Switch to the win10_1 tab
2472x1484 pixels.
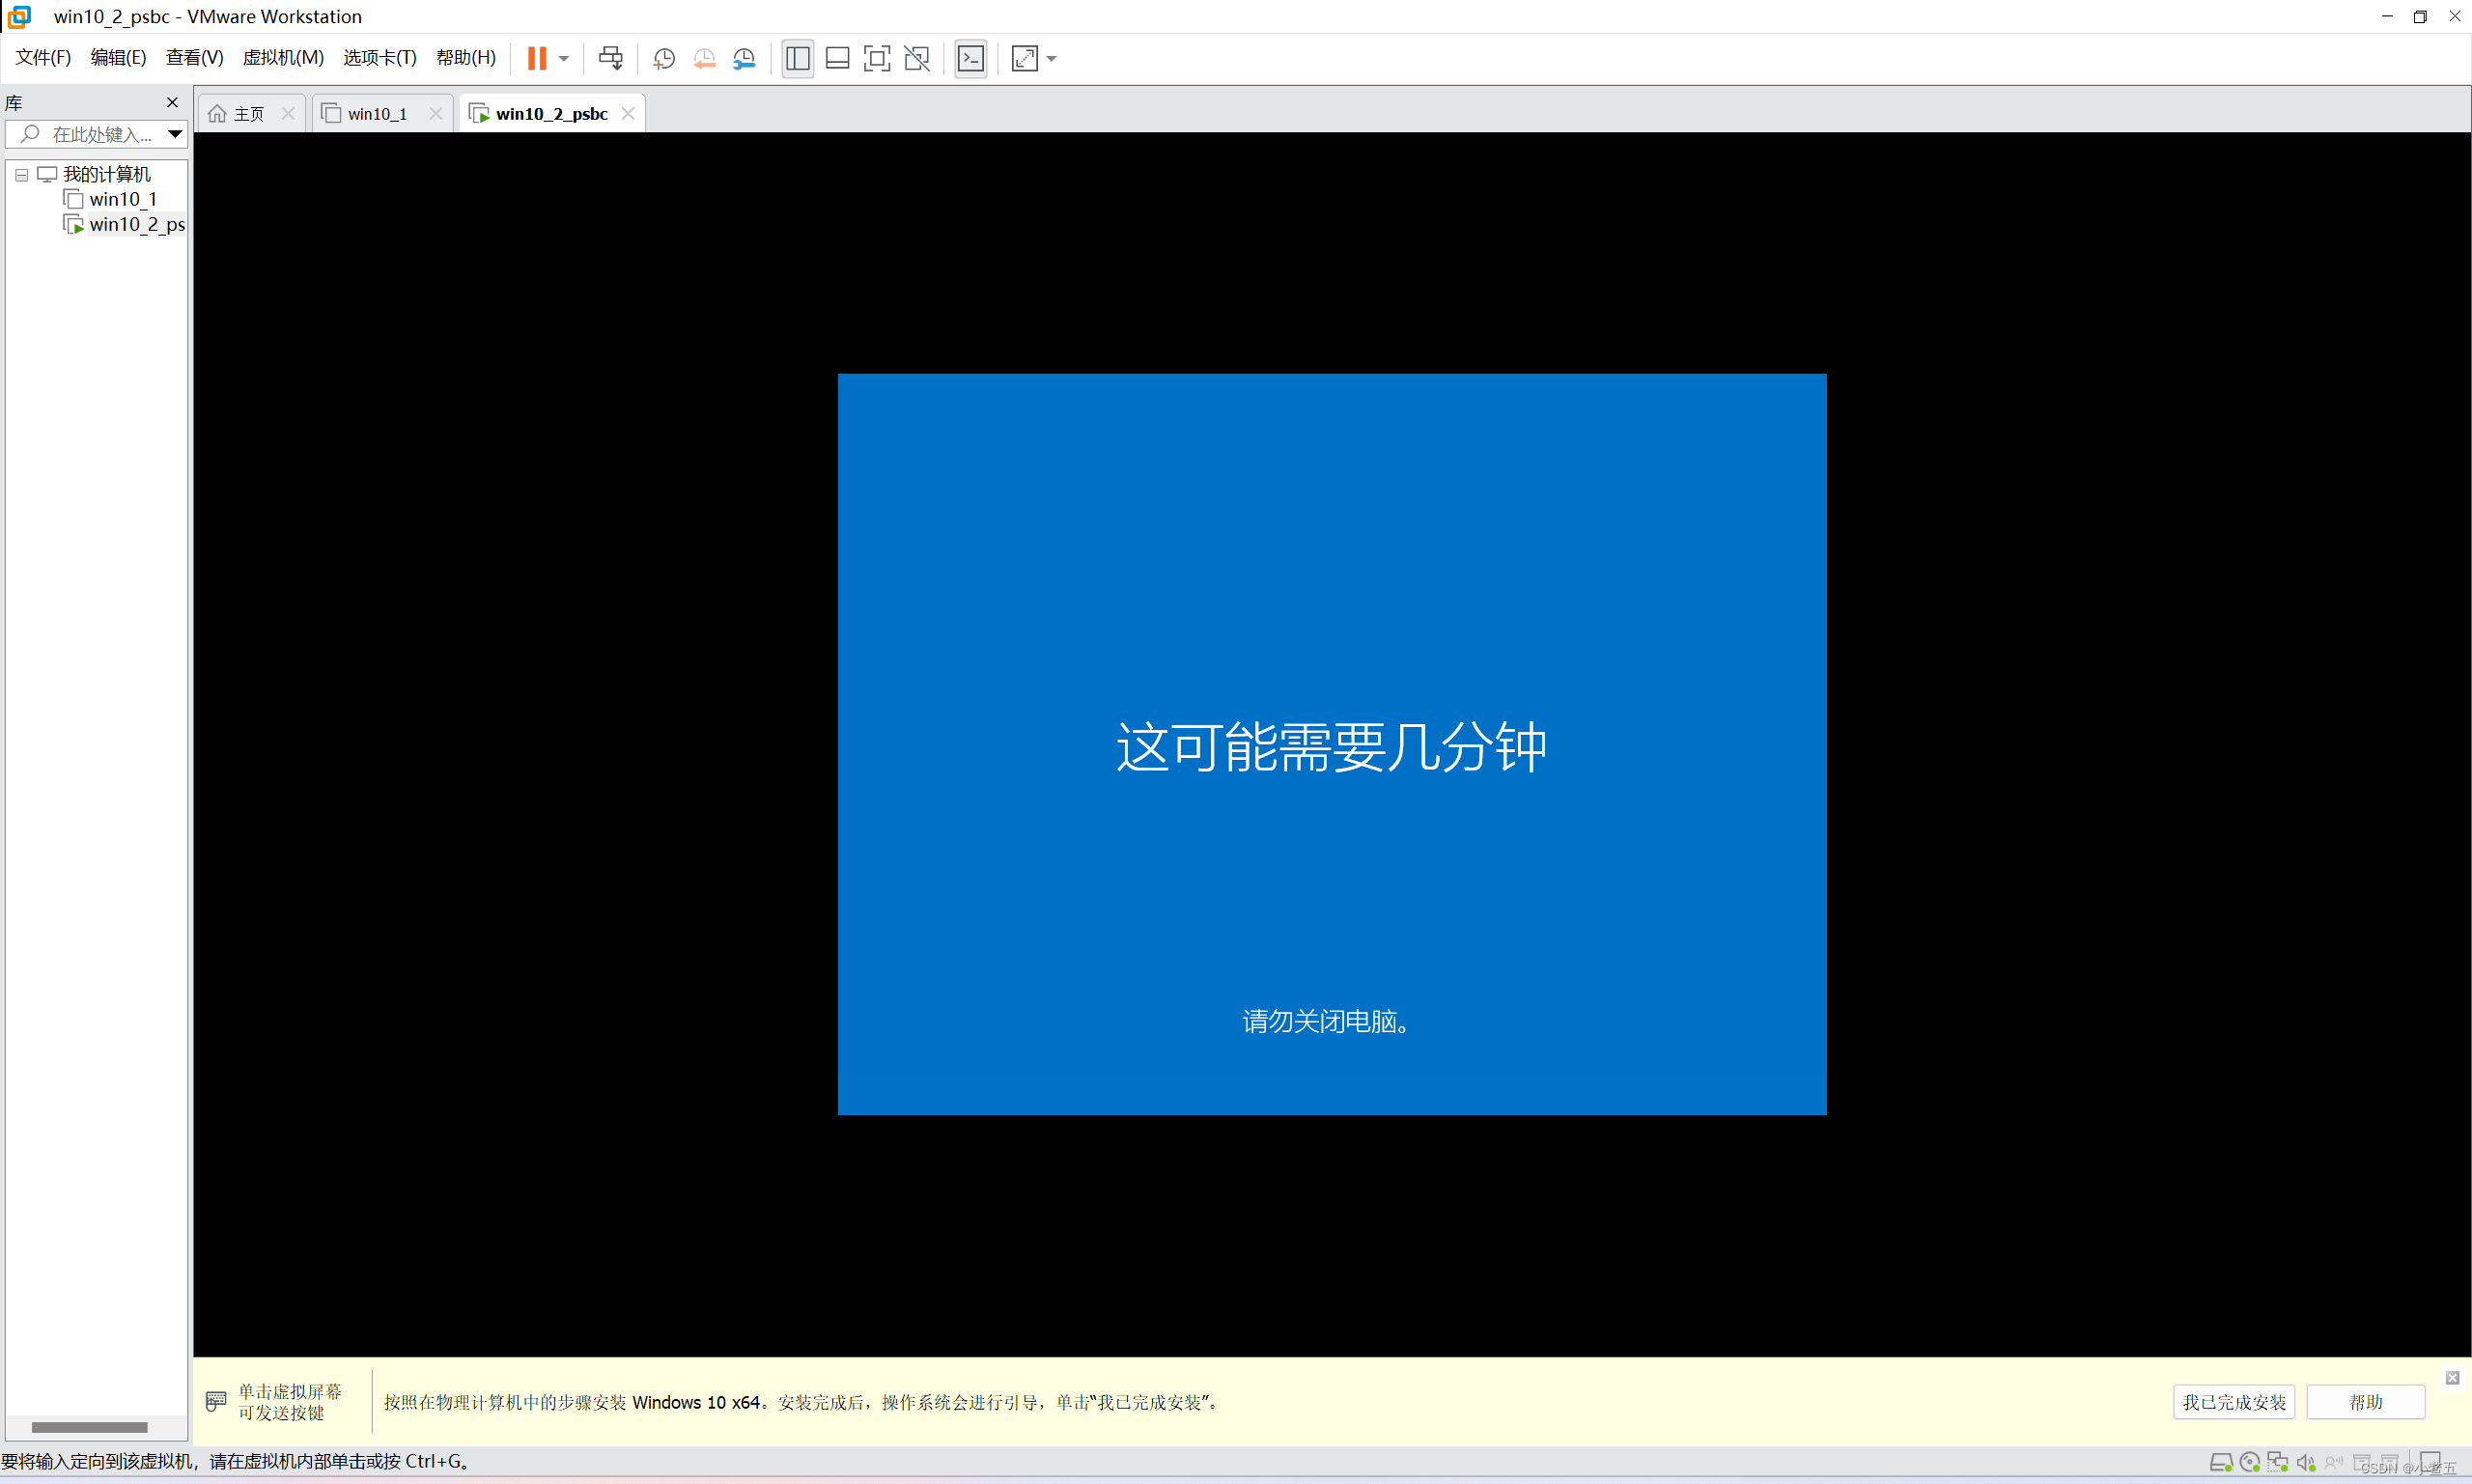[376, 113]
